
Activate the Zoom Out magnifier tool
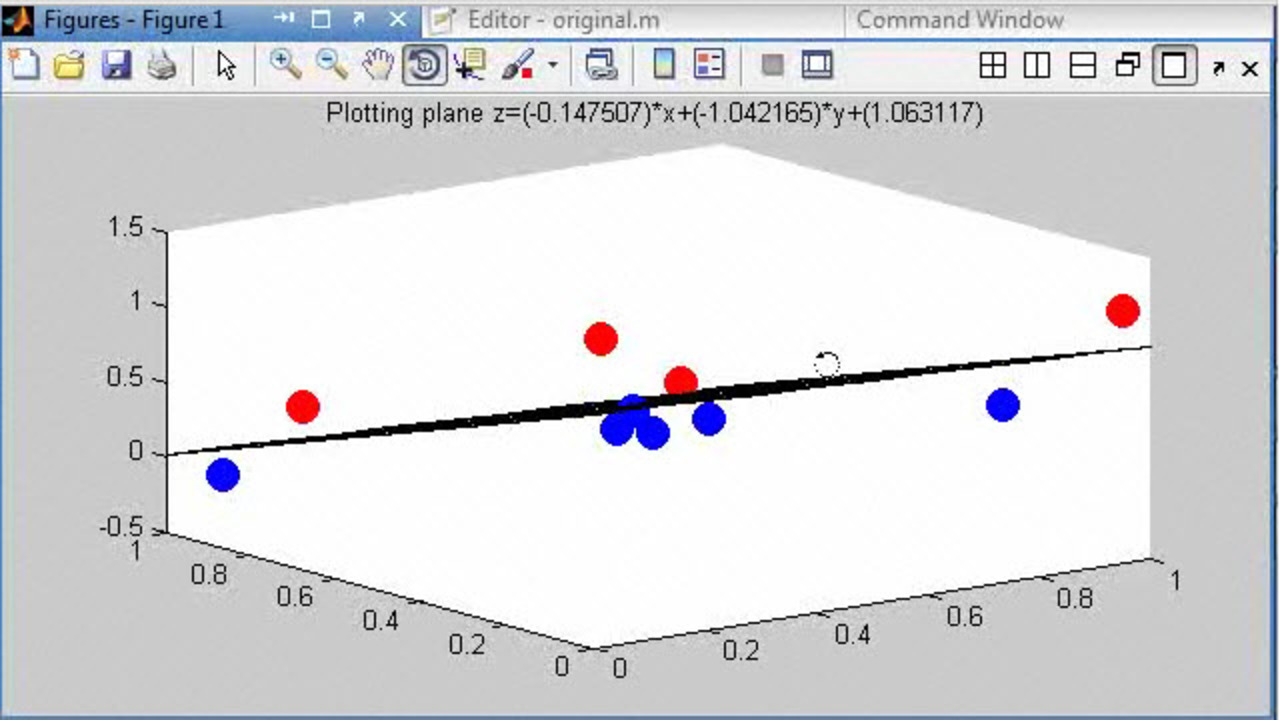(331, 66)
